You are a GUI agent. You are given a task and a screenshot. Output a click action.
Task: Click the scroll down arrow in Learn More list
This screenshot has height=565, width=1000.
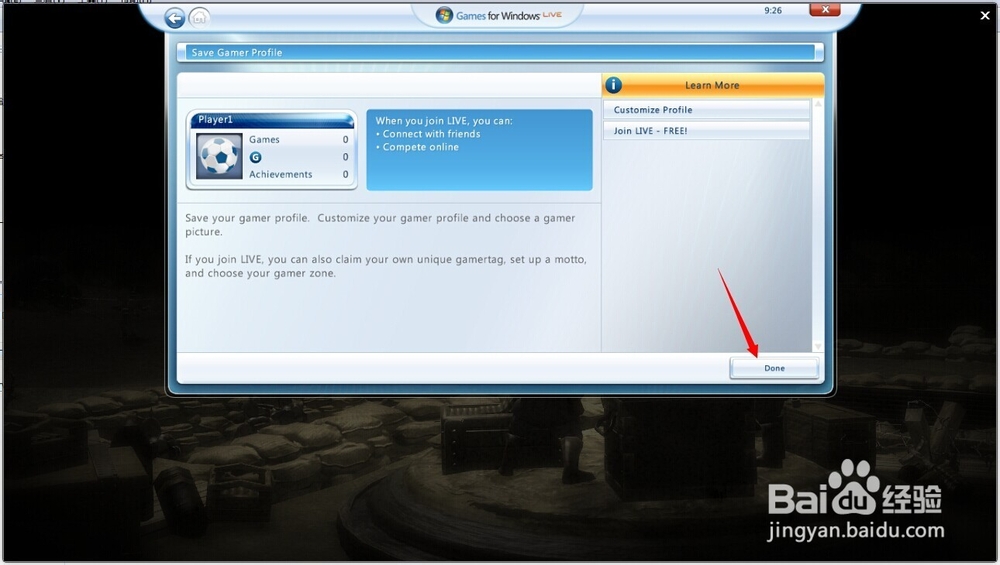pos(818,346)
